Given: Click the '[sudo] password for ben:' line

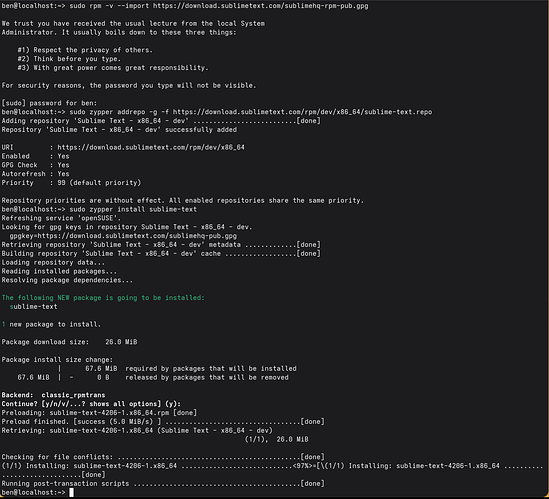Looking at the screenshot, I should 49,103.
